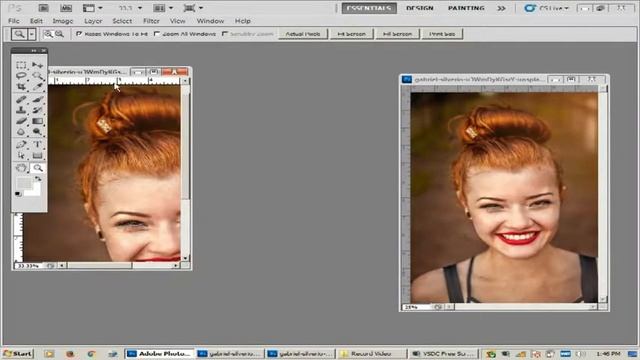Select the History Brush tool

coord(38,110)
